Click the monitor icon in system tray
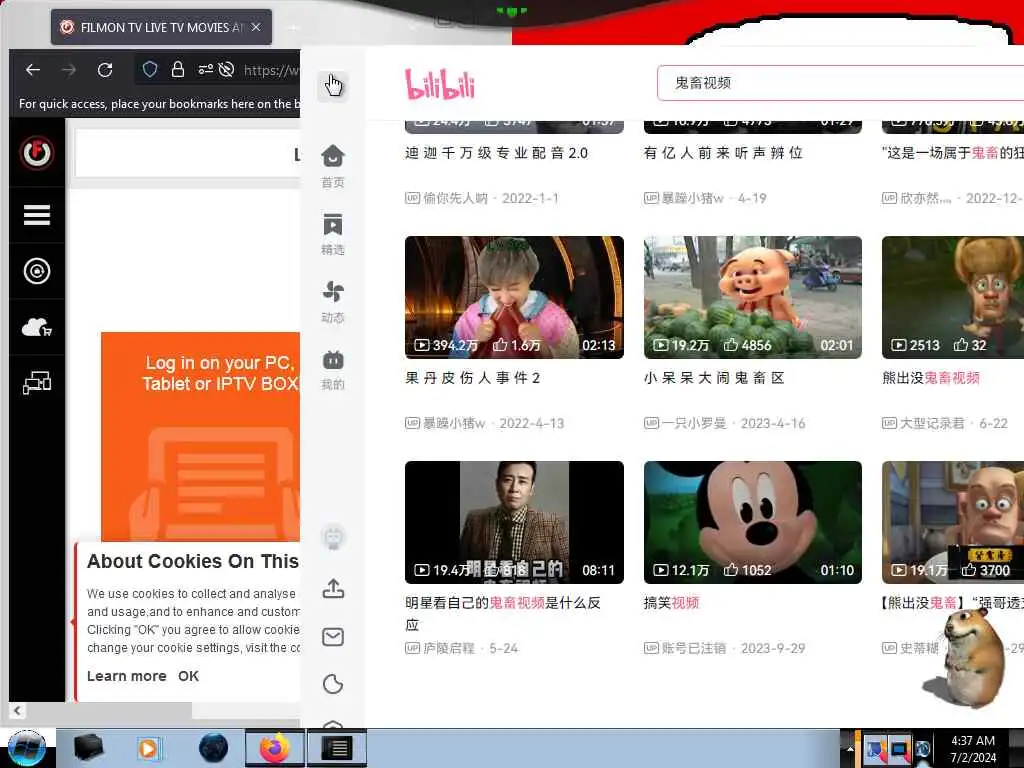This screenshot has width=1024, height=768. pyautogui.click(x=899, y=749)
